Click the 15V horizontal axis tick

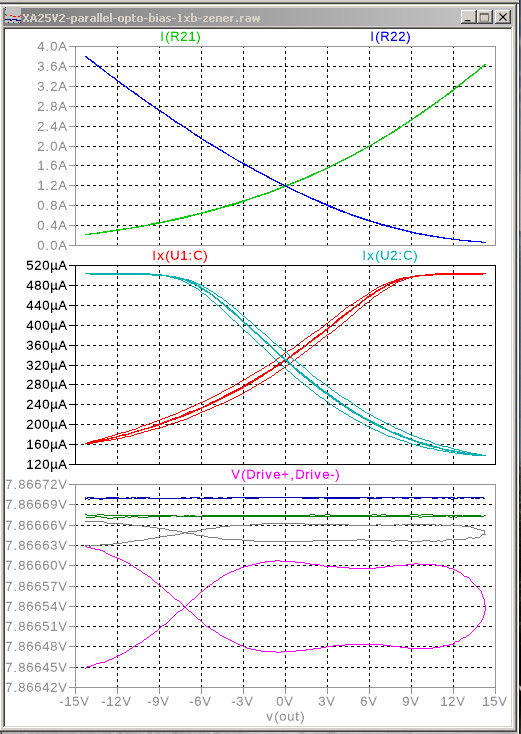click(x=495, y=701)
